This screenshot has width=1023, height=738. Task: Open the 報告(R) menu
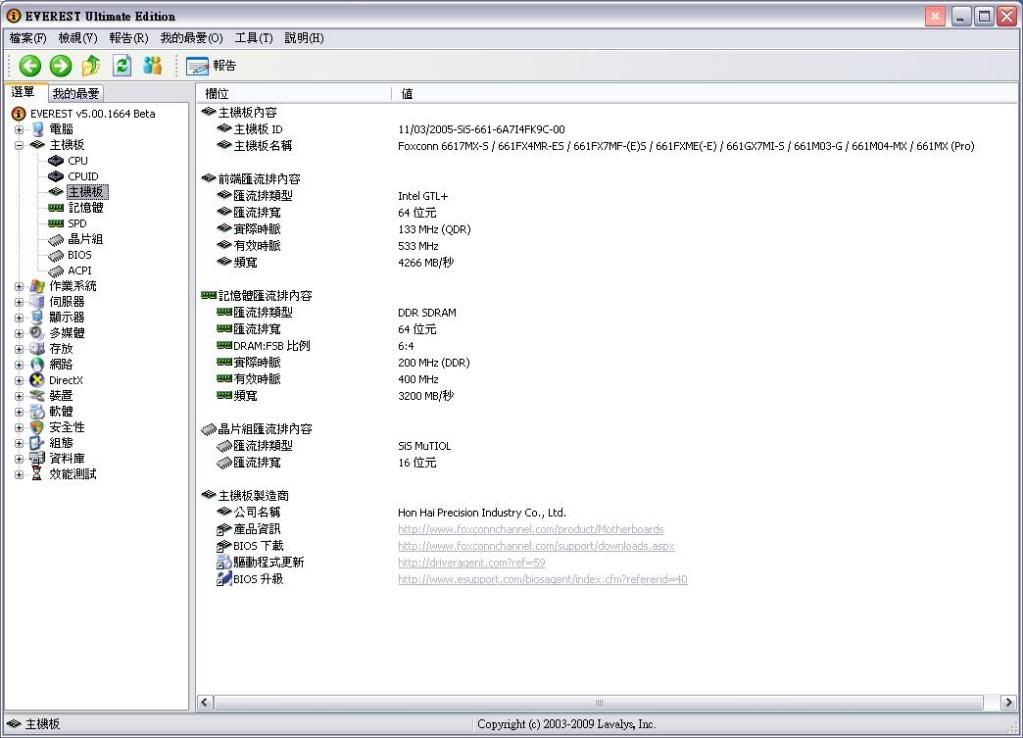click(129, 38)
